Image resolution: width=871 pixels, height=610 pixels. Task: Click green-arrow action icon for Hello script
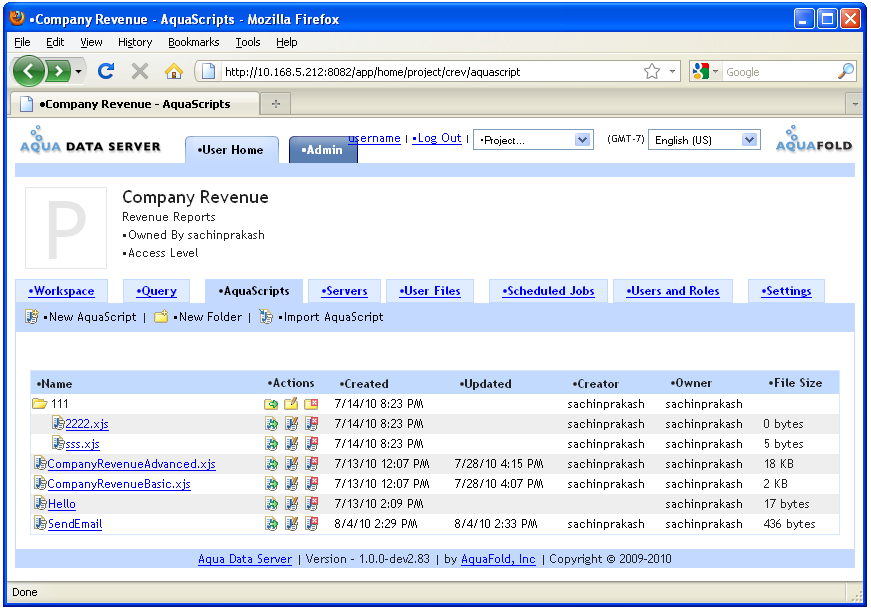click(x=271, y=504)
